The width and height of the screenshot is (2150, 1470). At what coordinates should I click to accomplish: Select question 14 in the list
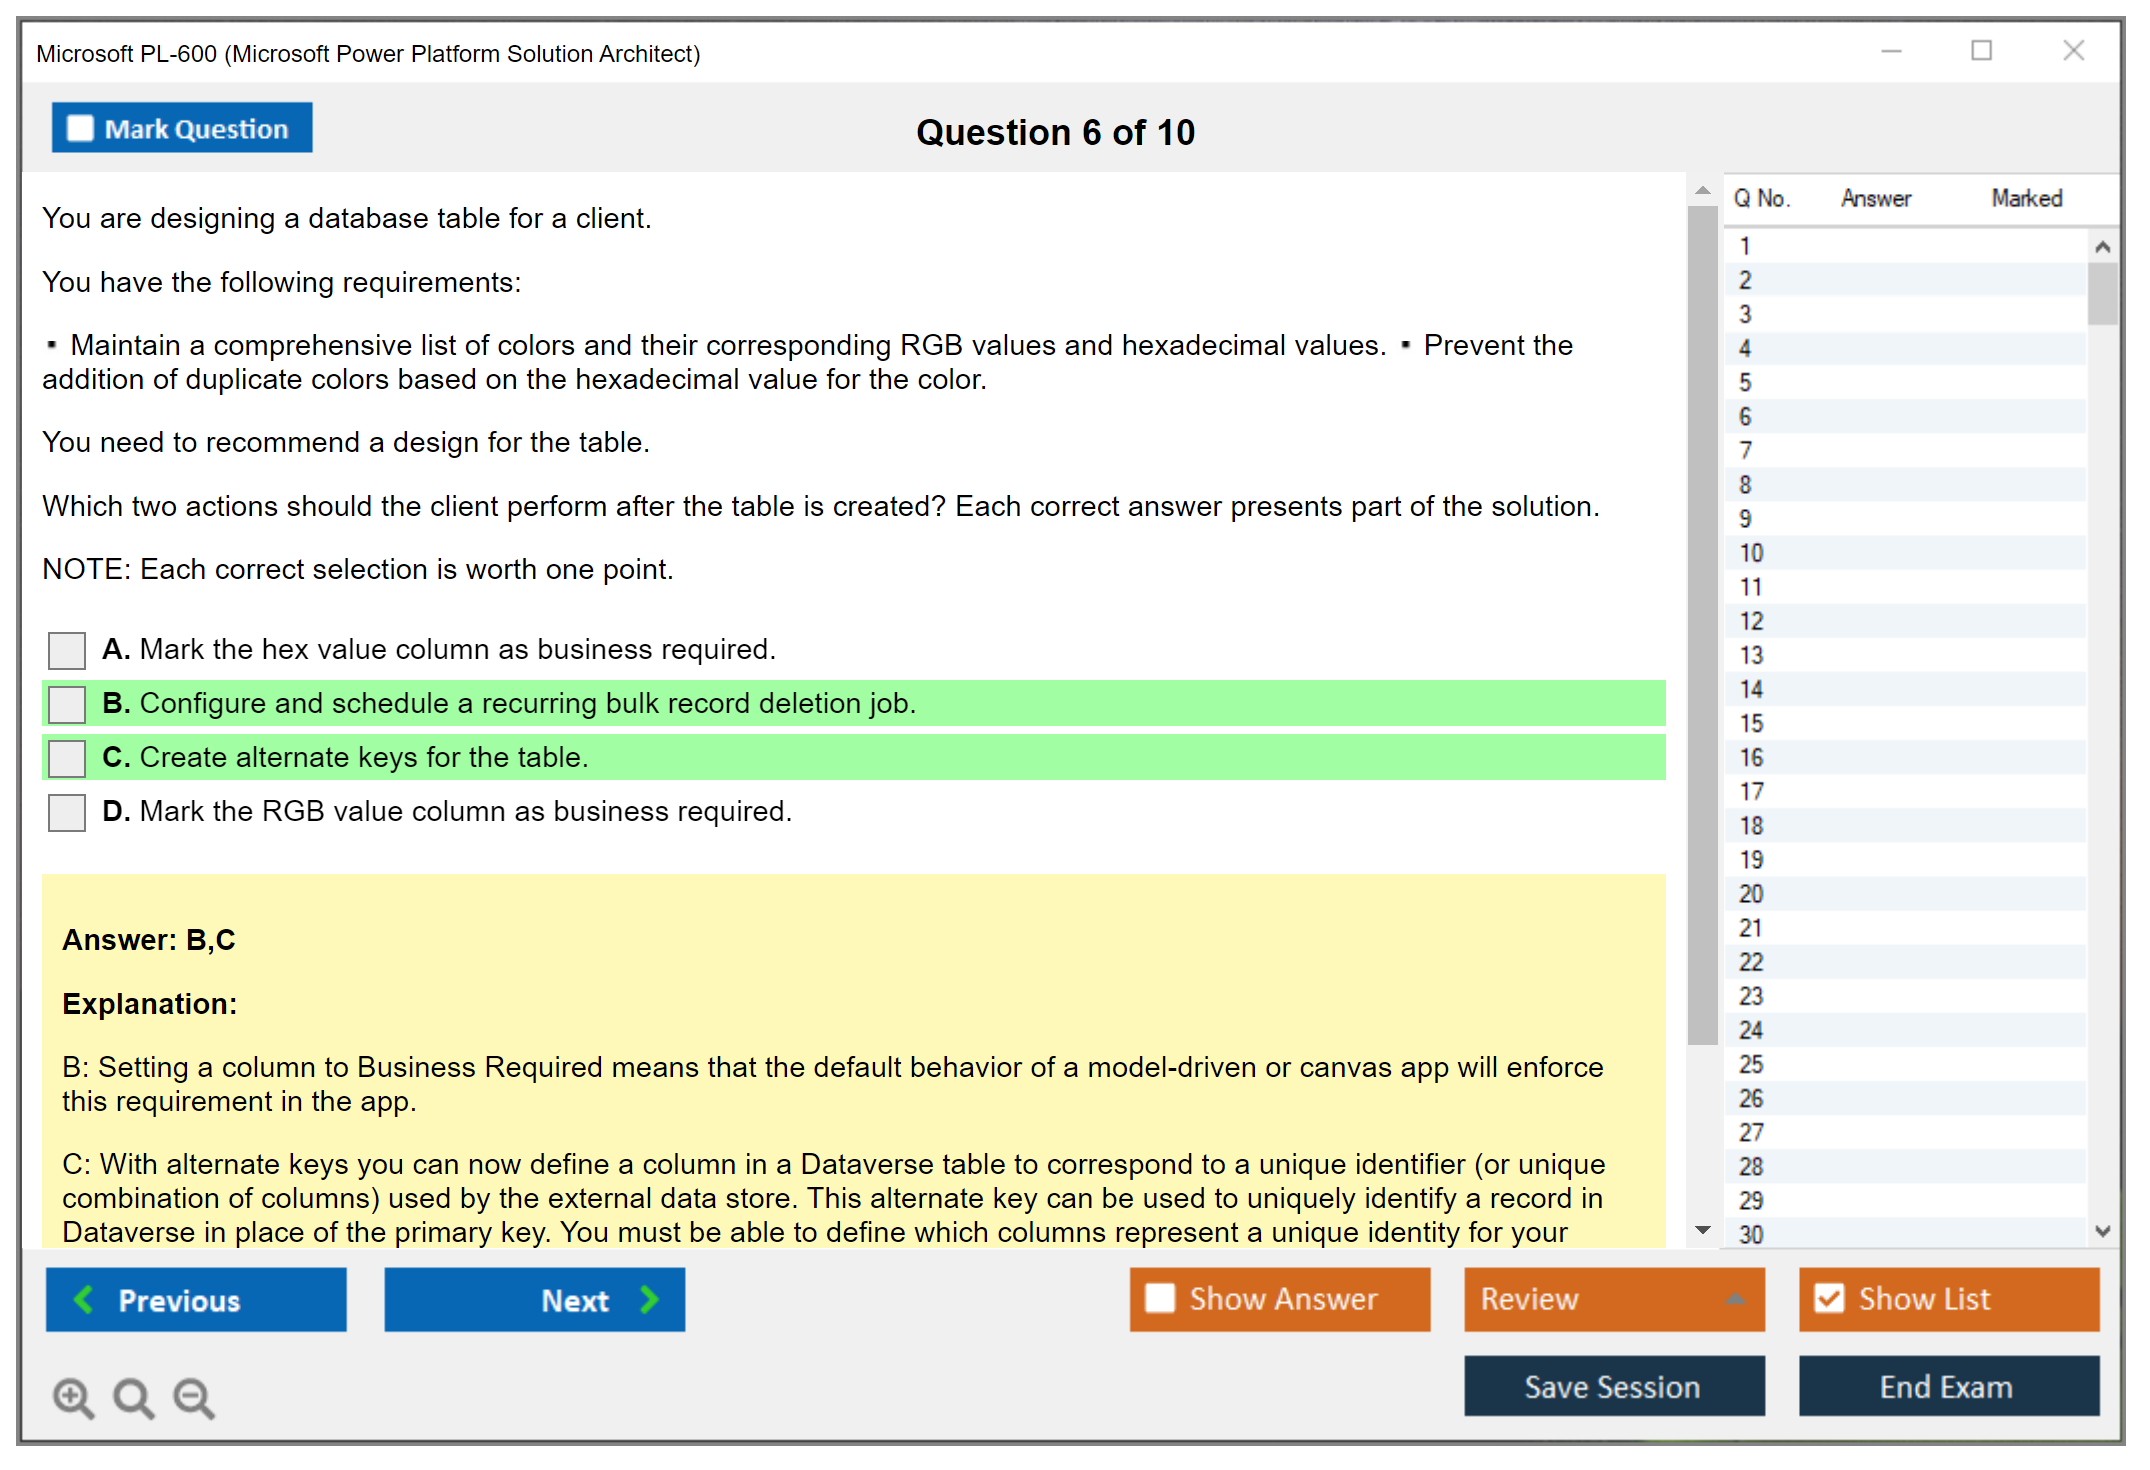point(1751,689)
